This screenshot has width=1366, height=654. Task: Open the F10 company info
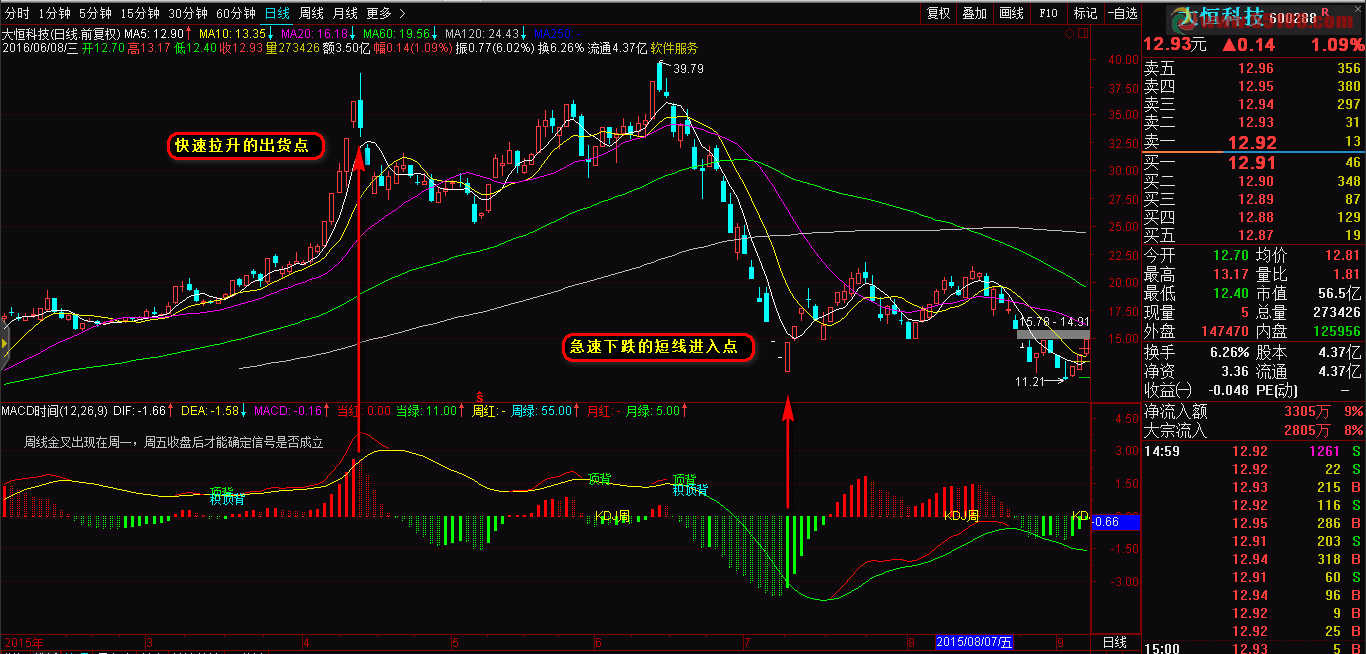click(x=1048, y=13)
